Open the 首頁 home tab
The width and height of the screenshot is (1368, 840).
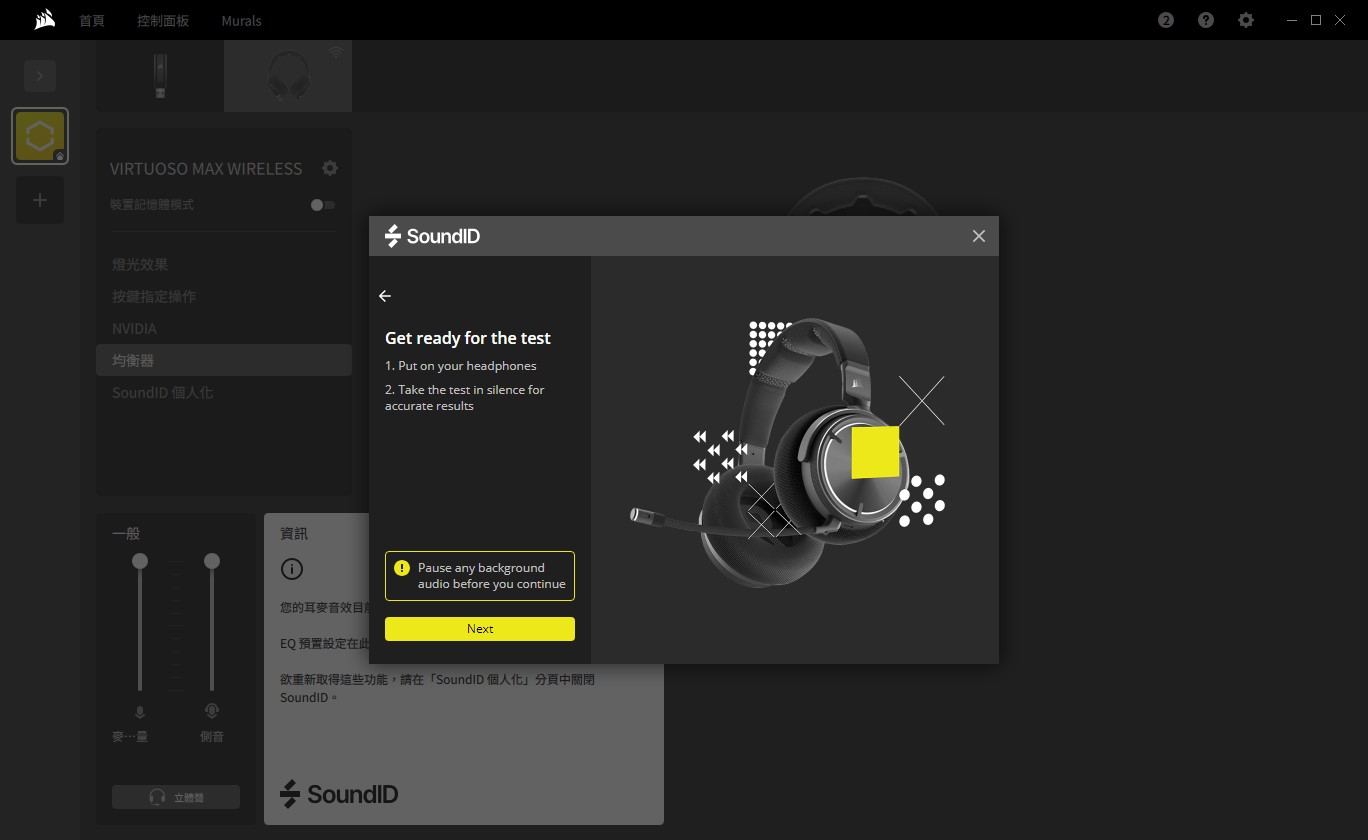point(92,20)
